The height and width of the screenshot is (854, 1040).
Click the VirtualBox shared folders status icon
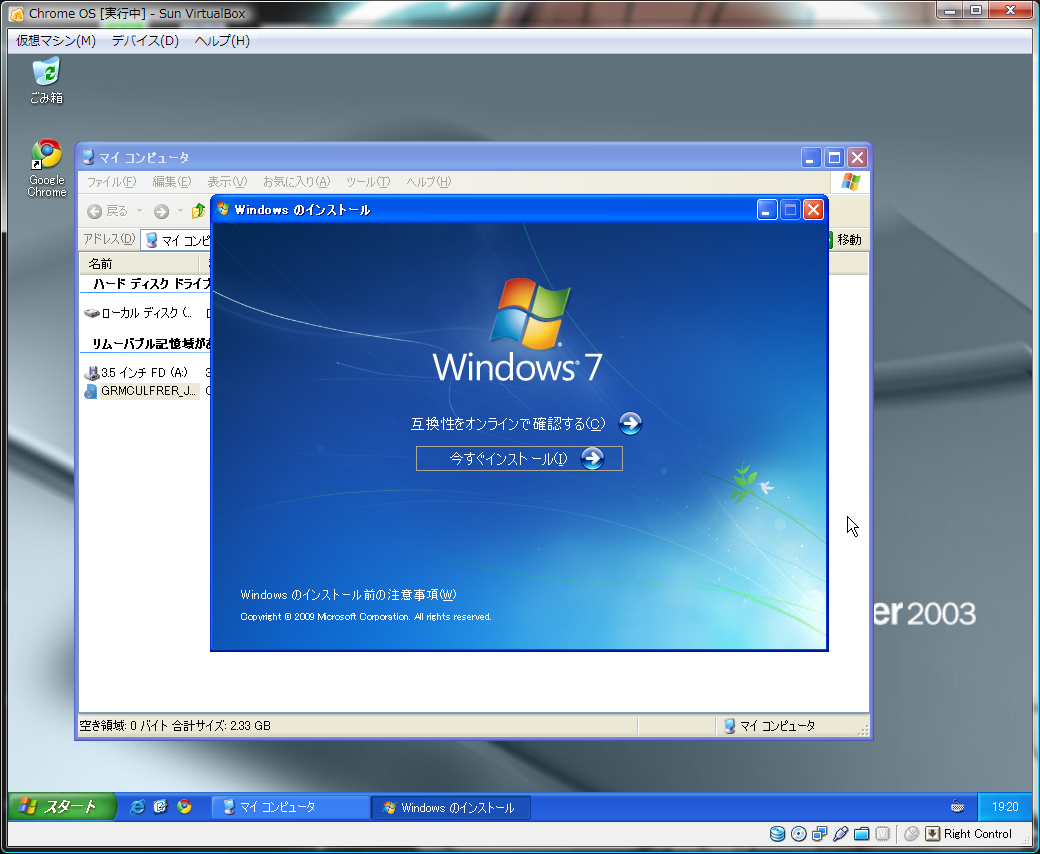pyautogui.click(x=862, y=833)
